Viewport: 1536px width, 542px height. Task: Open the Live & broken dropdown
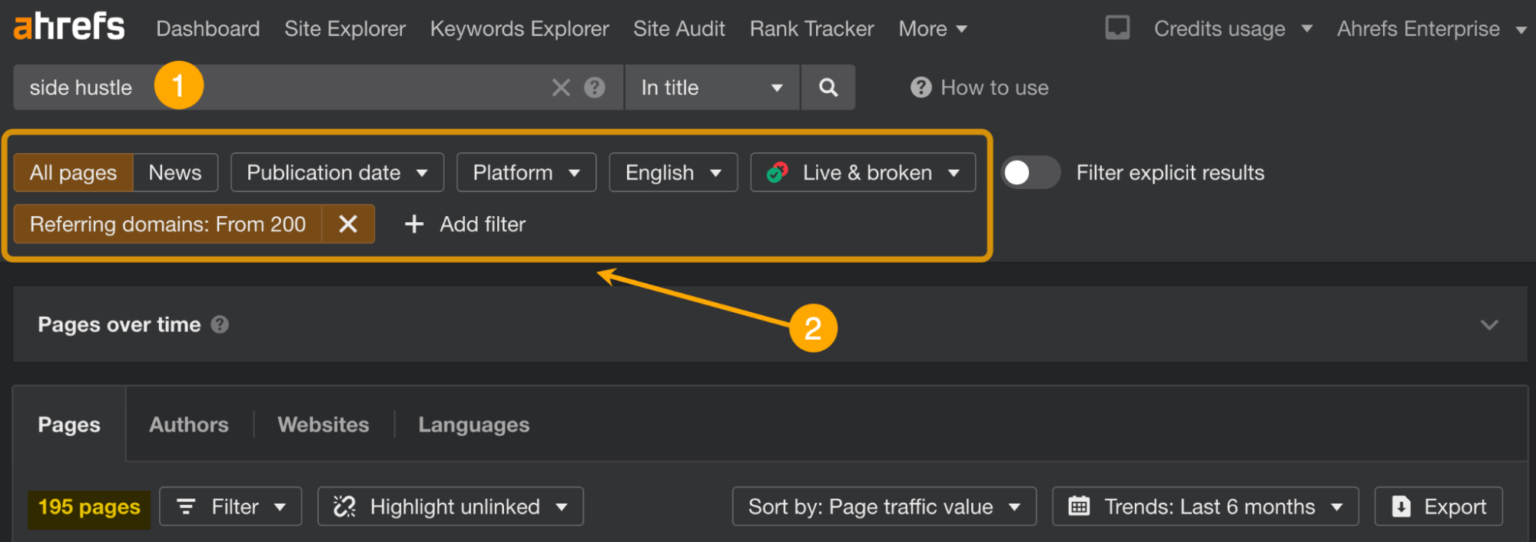(x=862, y=173)
